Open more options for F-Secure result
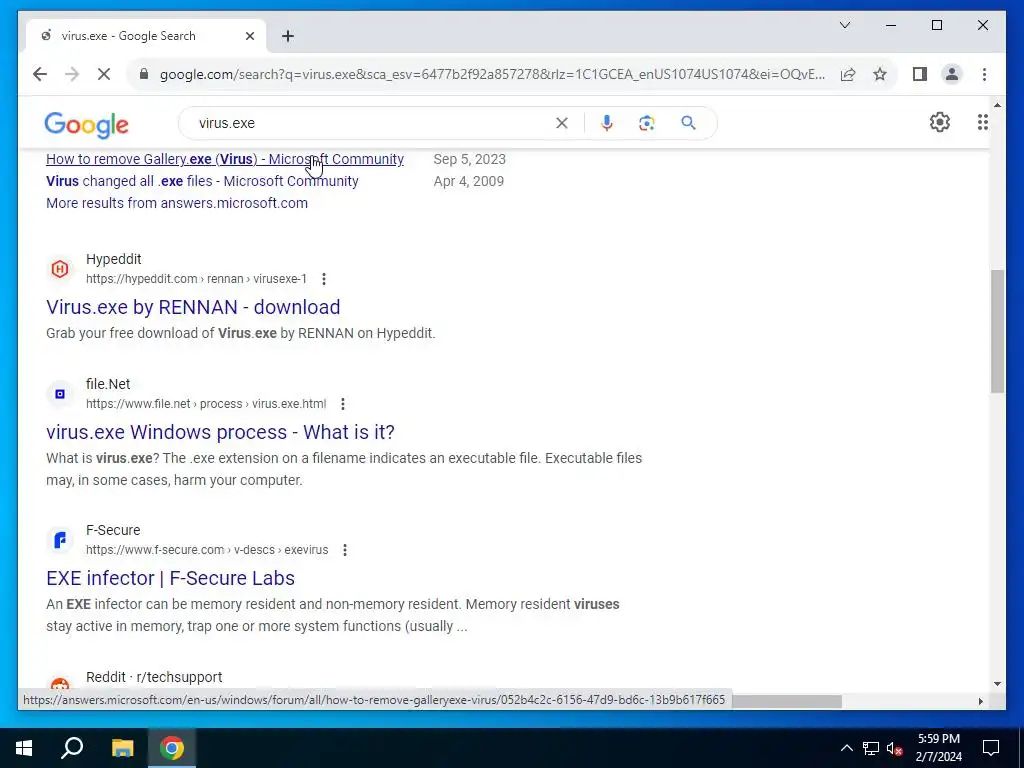This screenshot has width=1024, height=768. 345,551
